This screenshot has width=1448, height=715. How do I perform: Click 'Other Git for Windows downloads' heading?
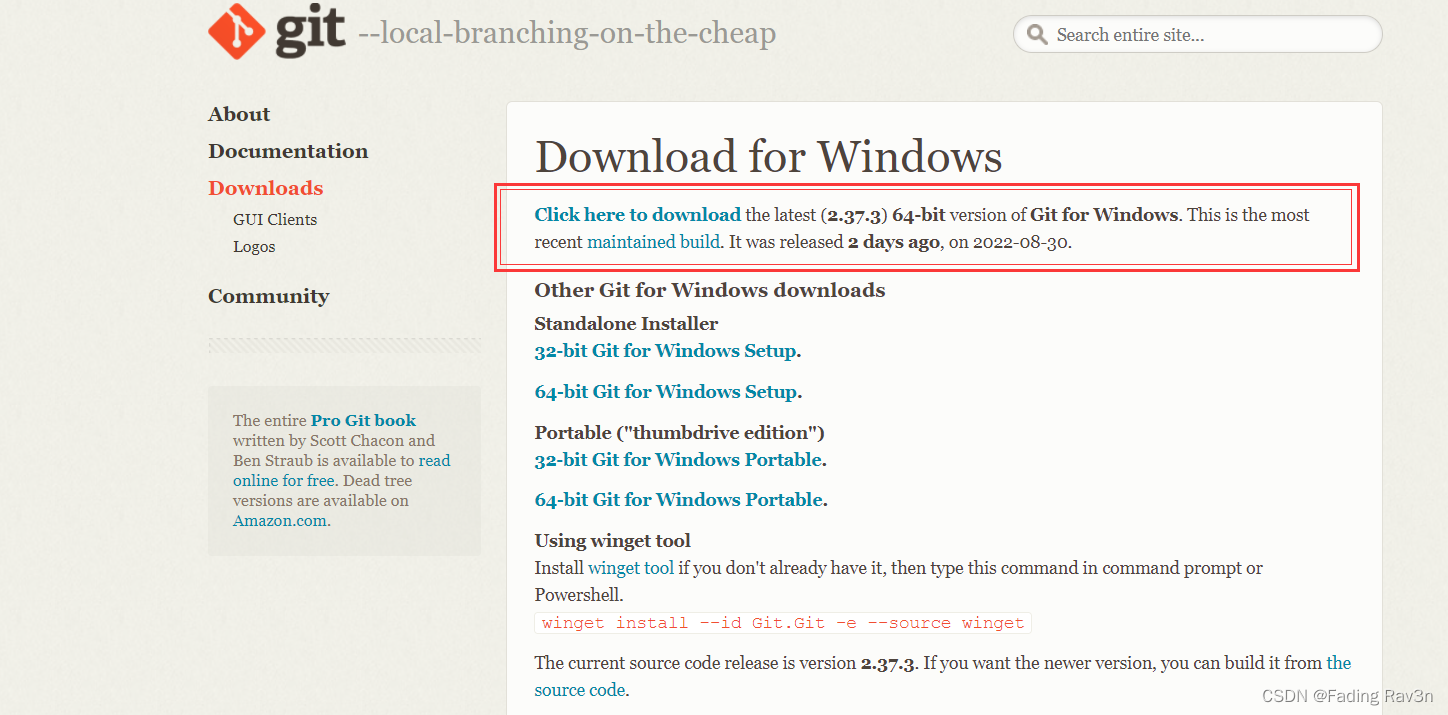[x=710, y=290]
